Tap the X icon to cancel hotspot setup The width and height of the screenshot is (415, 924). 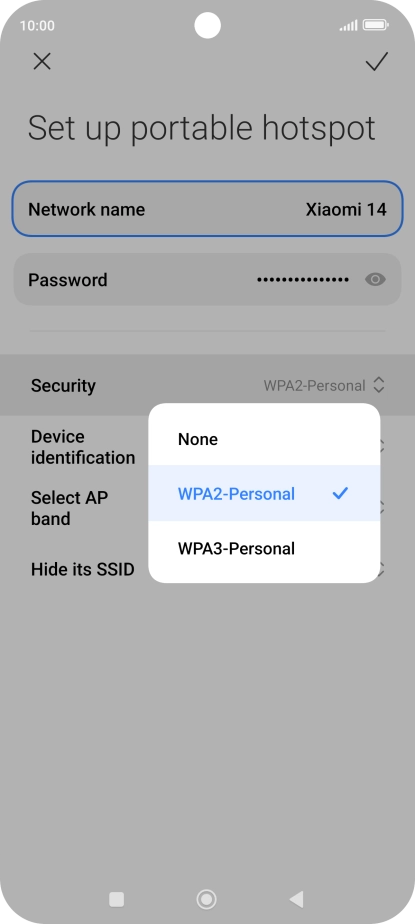pyautogui.click(x=42, y=61)
